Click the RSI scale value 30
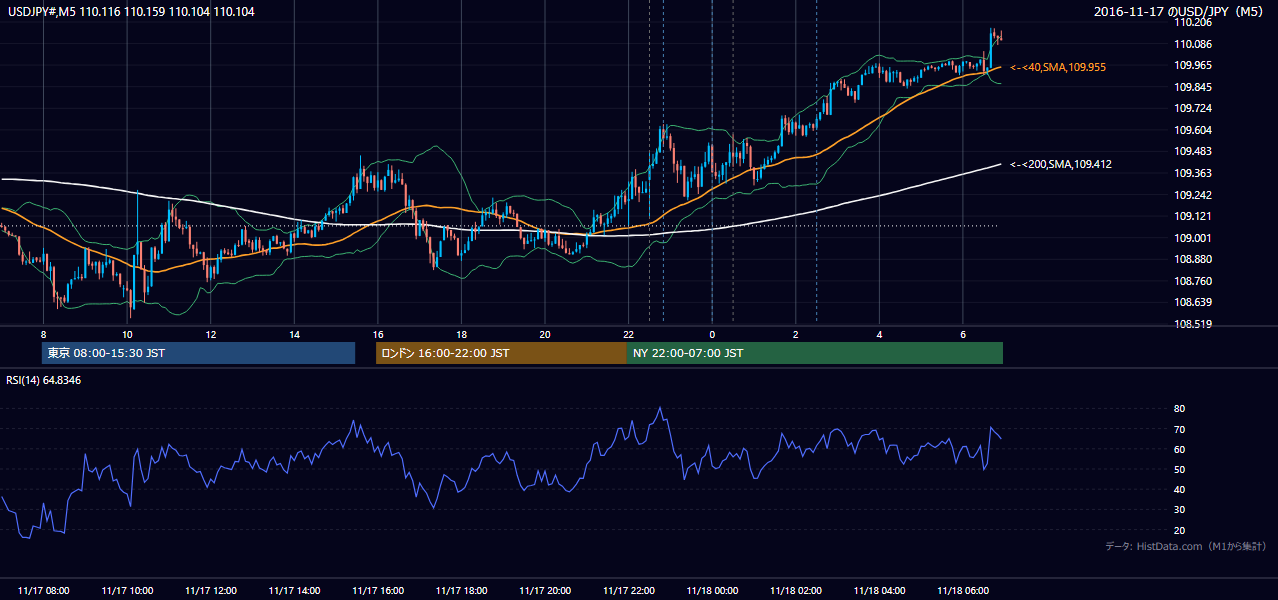 [1179, 509]
